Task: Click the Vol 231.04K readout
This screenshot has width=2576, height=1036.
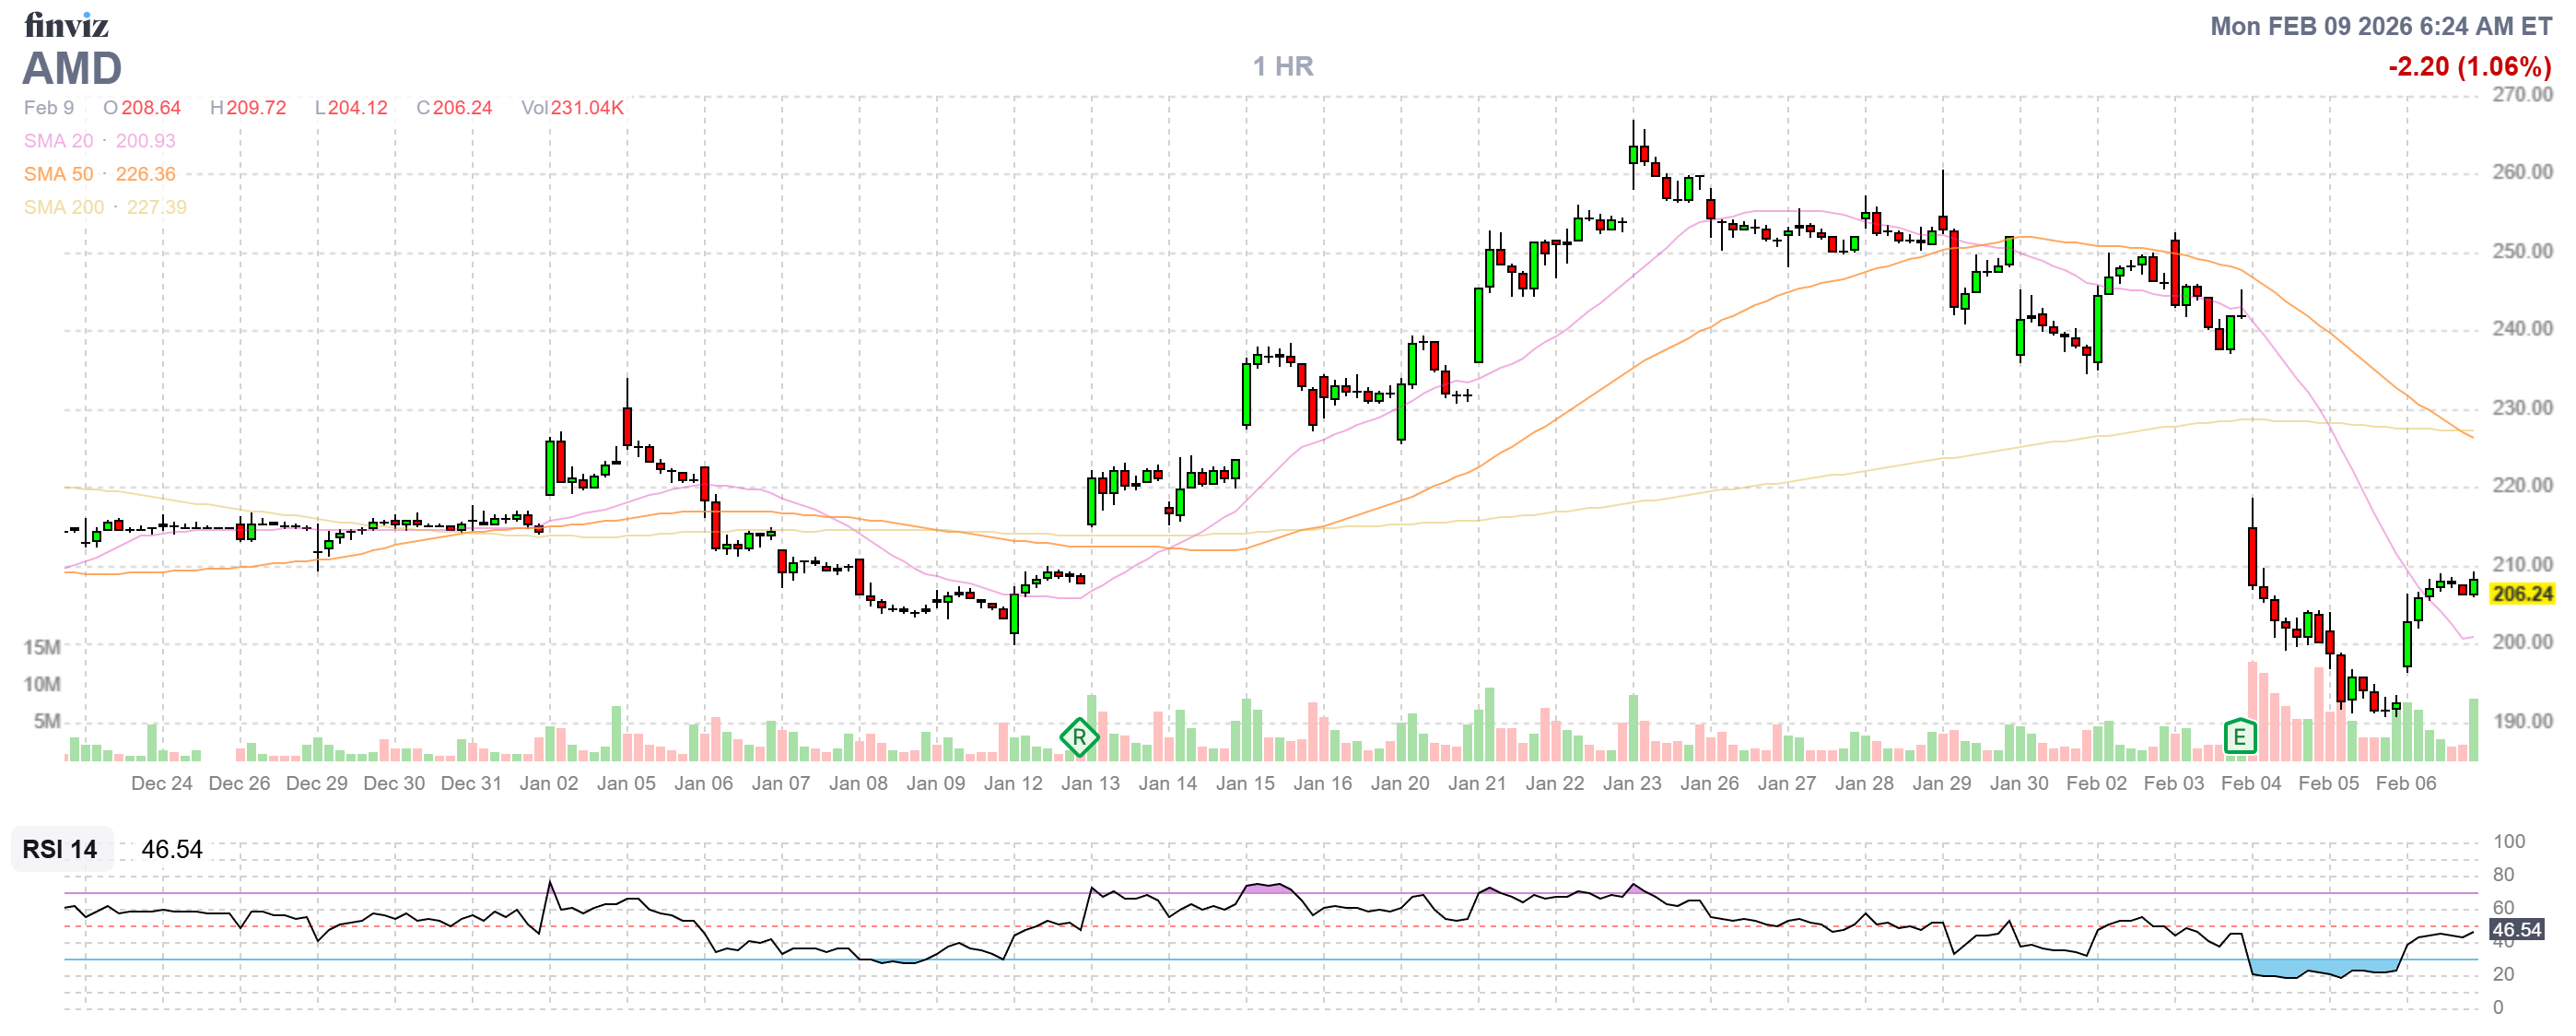Action: pos(572,108)
